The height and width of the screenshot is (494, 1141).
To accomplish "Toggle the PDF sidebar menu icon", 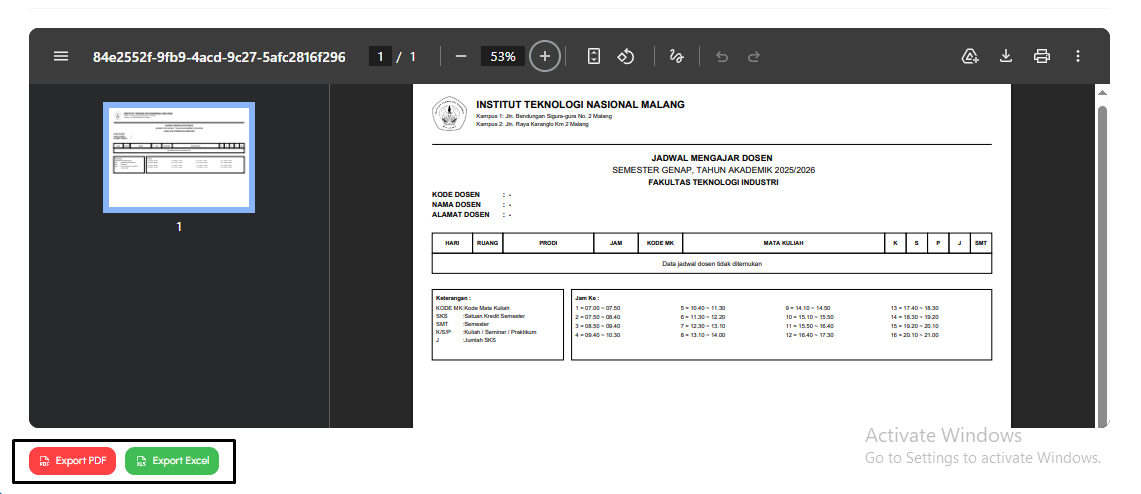I will [x=61, y=57].
